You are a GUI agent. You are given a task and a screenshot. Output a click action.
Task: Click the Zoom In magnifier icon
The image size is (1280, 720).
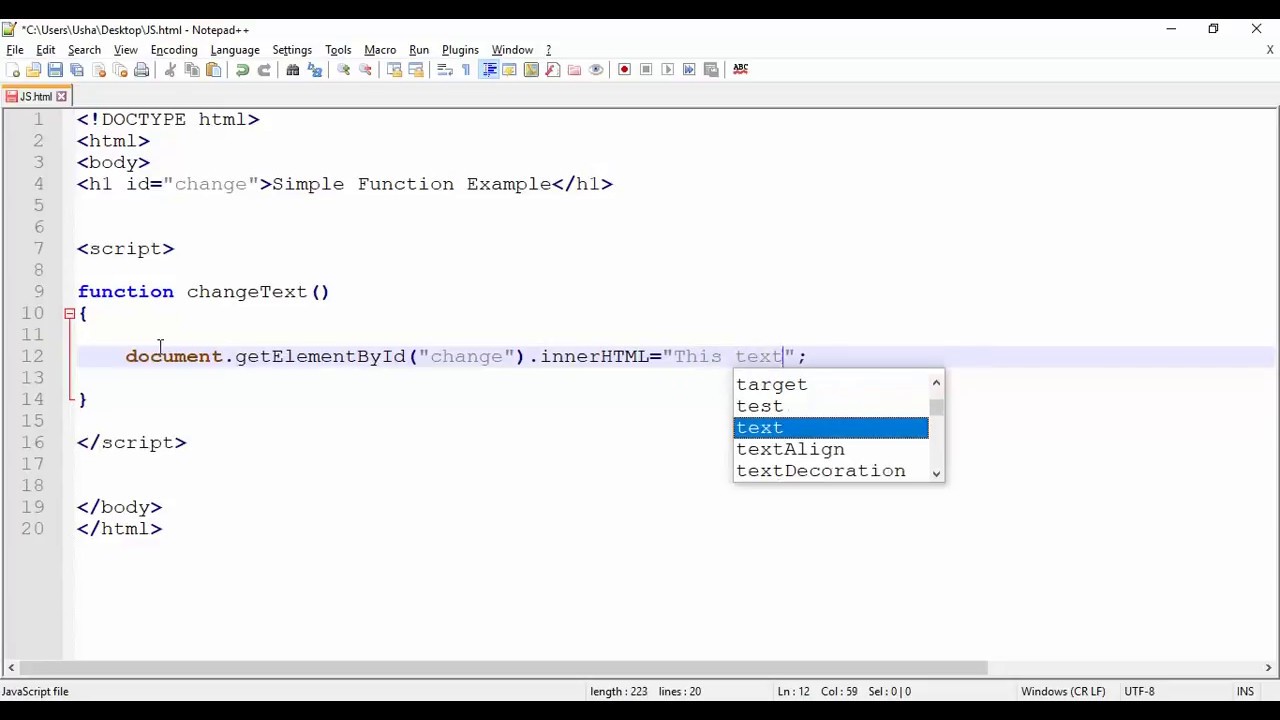point(343,69)
